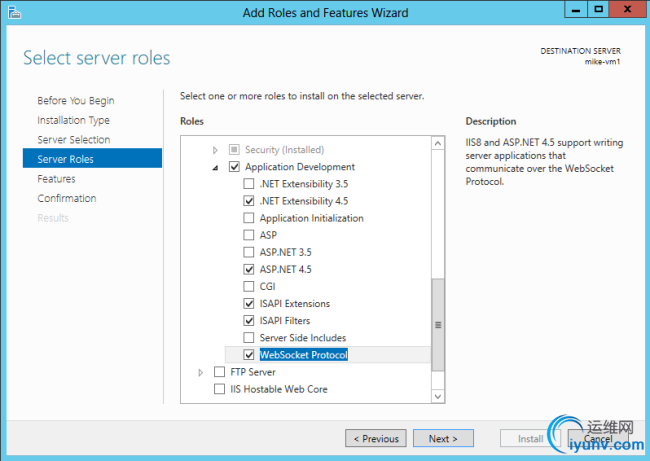Go to the Before You Begin step
Screen dimensions: 650x461
coord(76,101)
